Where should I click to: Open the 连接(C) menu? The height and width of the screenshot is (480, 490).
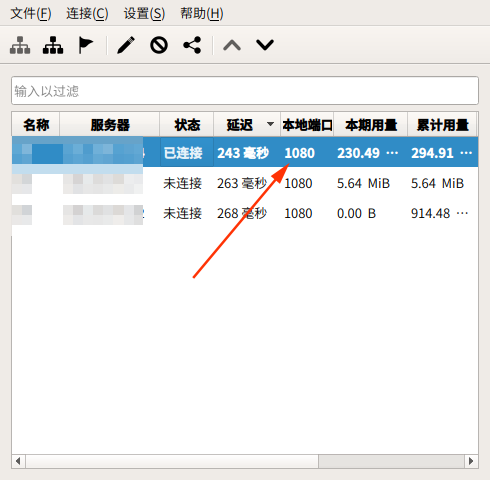pos(87,14)
